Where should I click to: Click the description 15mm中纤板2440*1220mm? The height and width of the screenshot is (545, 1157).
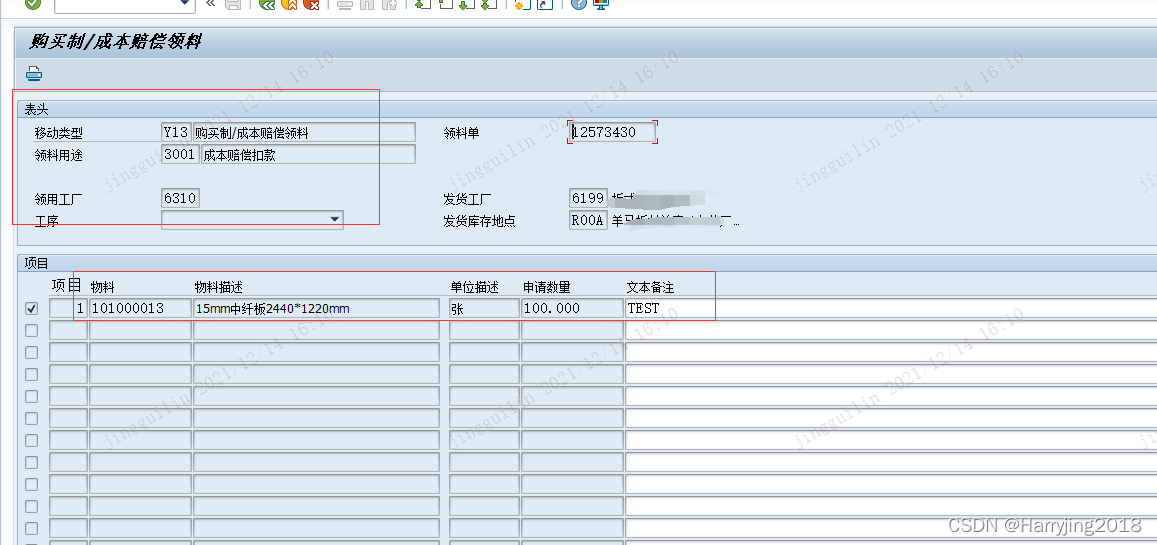[316, 308]
